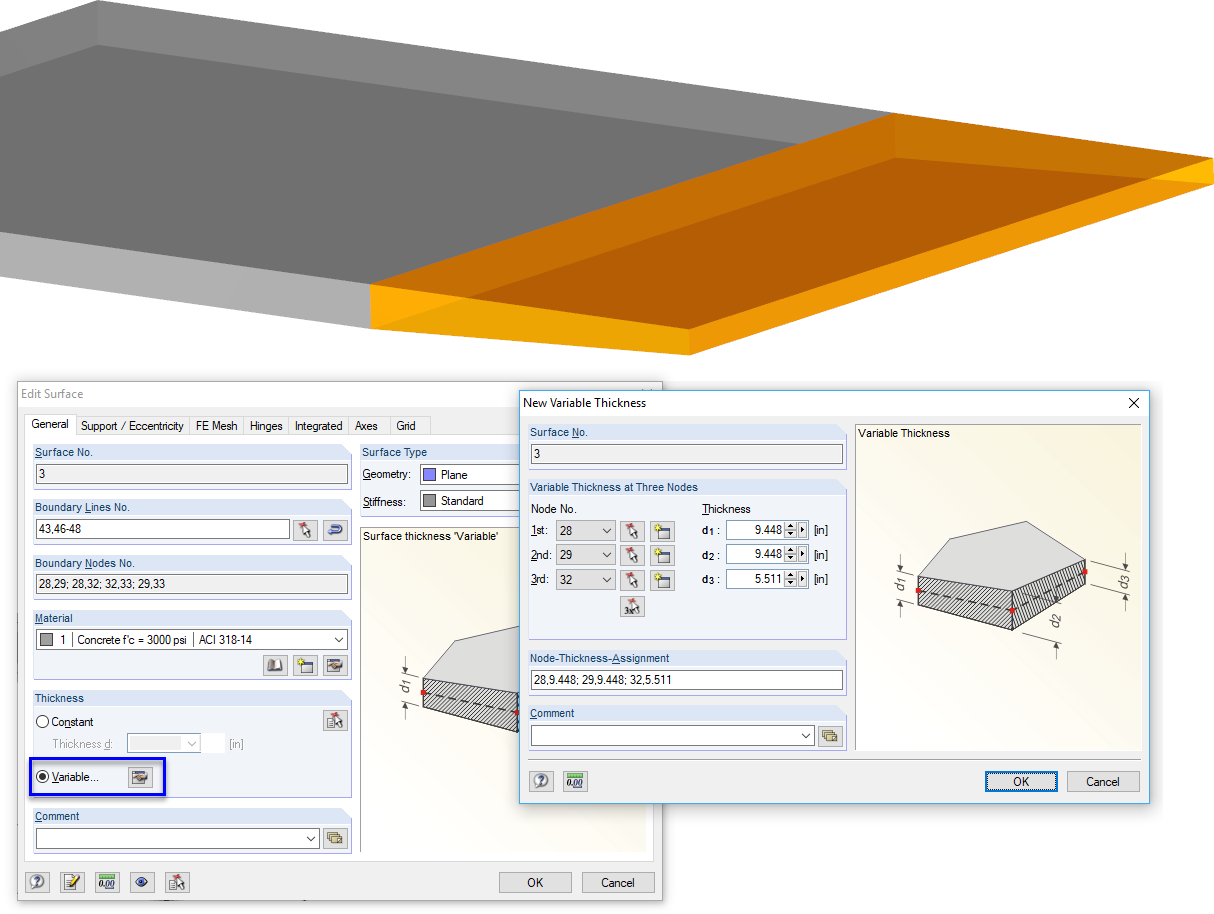
Task: Toggle the eye visibility icon in Edit Surface
Action: tap(141, 882)
